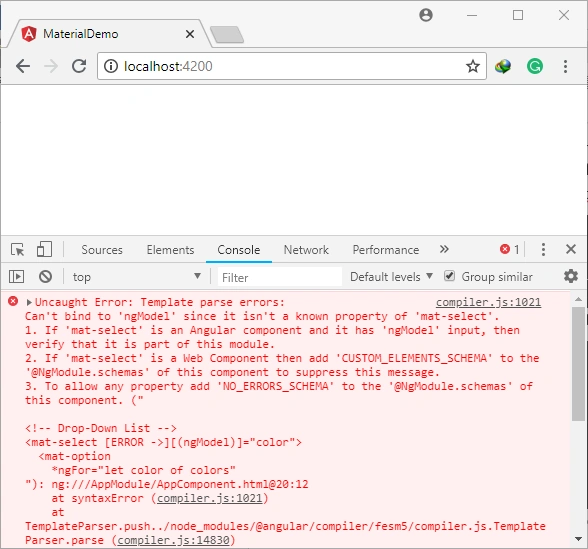Viewport: 588px width, 549px height.
Task: Toggle the device toolbar in DevTools
Action: pos(44,249)
